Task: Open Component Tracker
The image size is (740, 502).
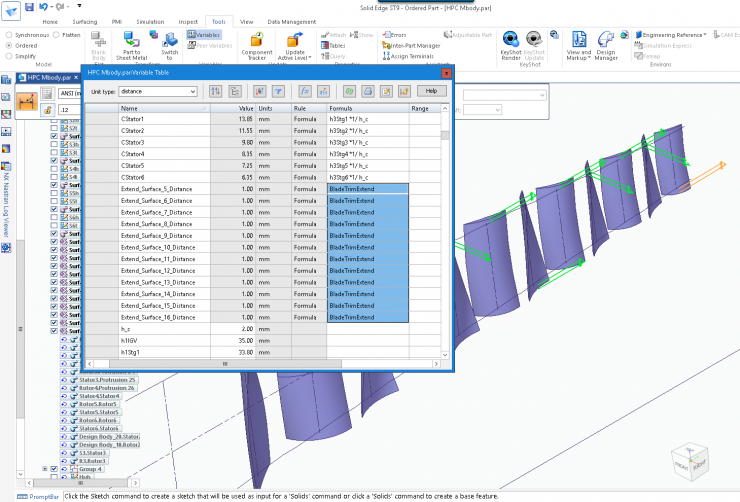Action: click(x=257, y=46)
